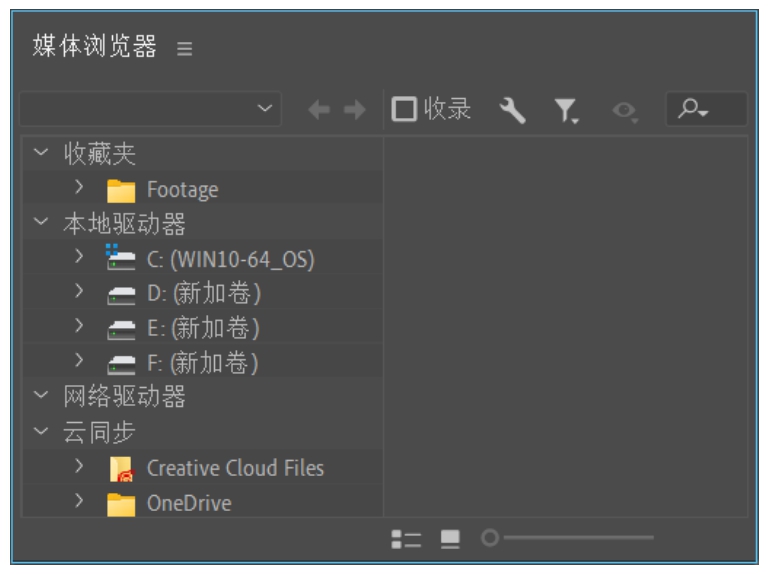The height and width of the screenshot is (577, 768).
Task: Switch to list view icon
Action: pyautogui.click(x=405, y=539)
